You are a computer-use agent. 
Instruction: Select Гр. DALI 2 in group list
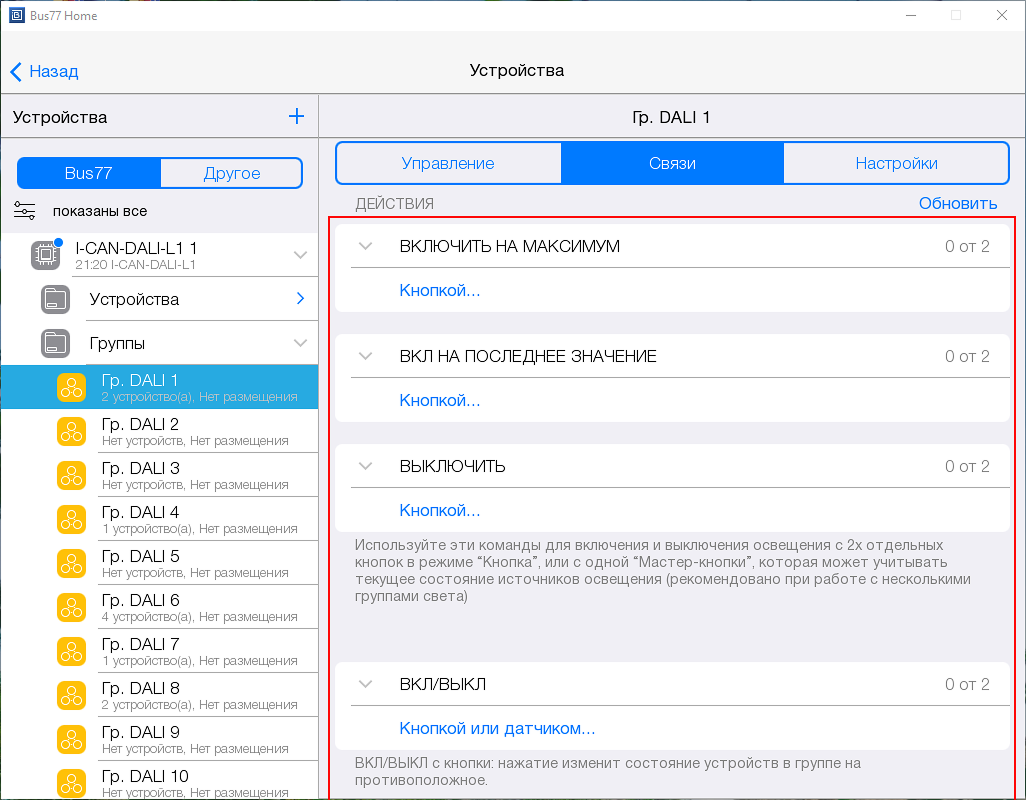160,431
